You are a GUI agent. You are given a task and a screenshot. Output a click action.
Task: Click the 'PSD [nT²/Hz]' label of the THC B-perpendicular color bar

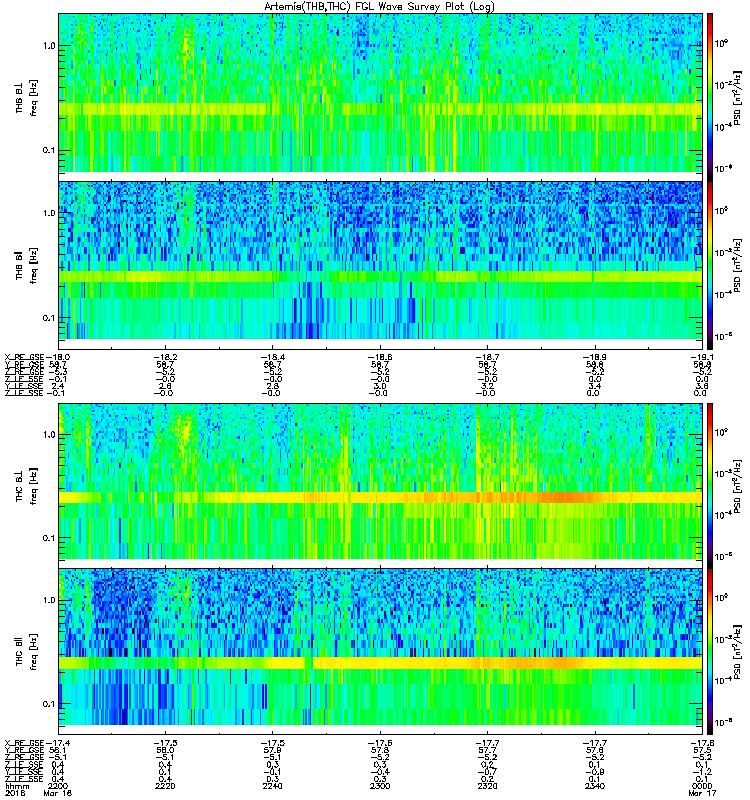738,486
